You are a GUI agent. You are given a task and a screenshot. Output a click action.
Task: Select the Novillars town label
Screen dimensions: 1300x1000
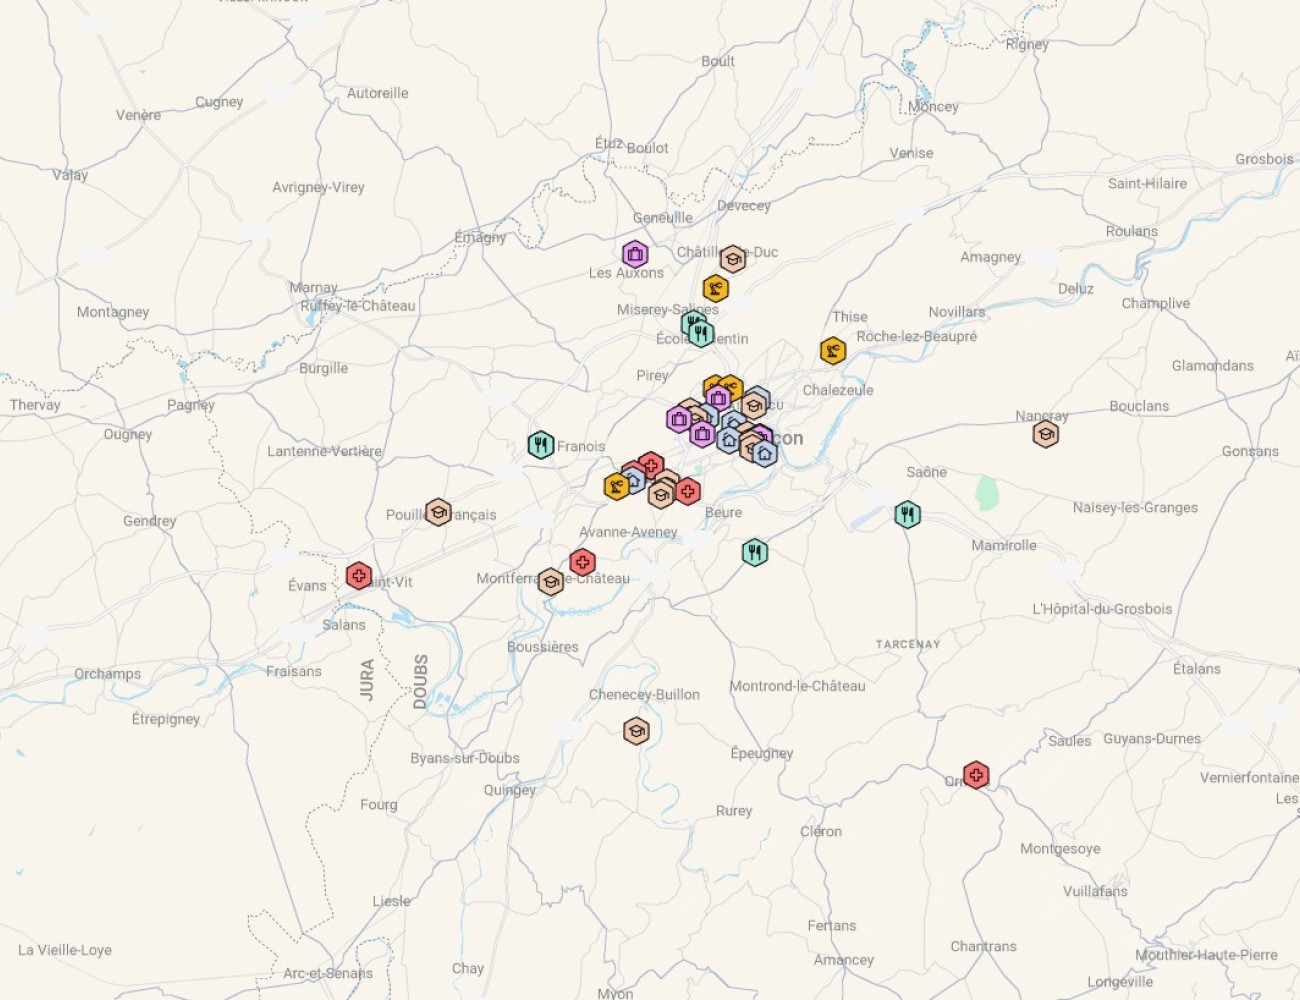pyautogui.click(x=957, y=312)
